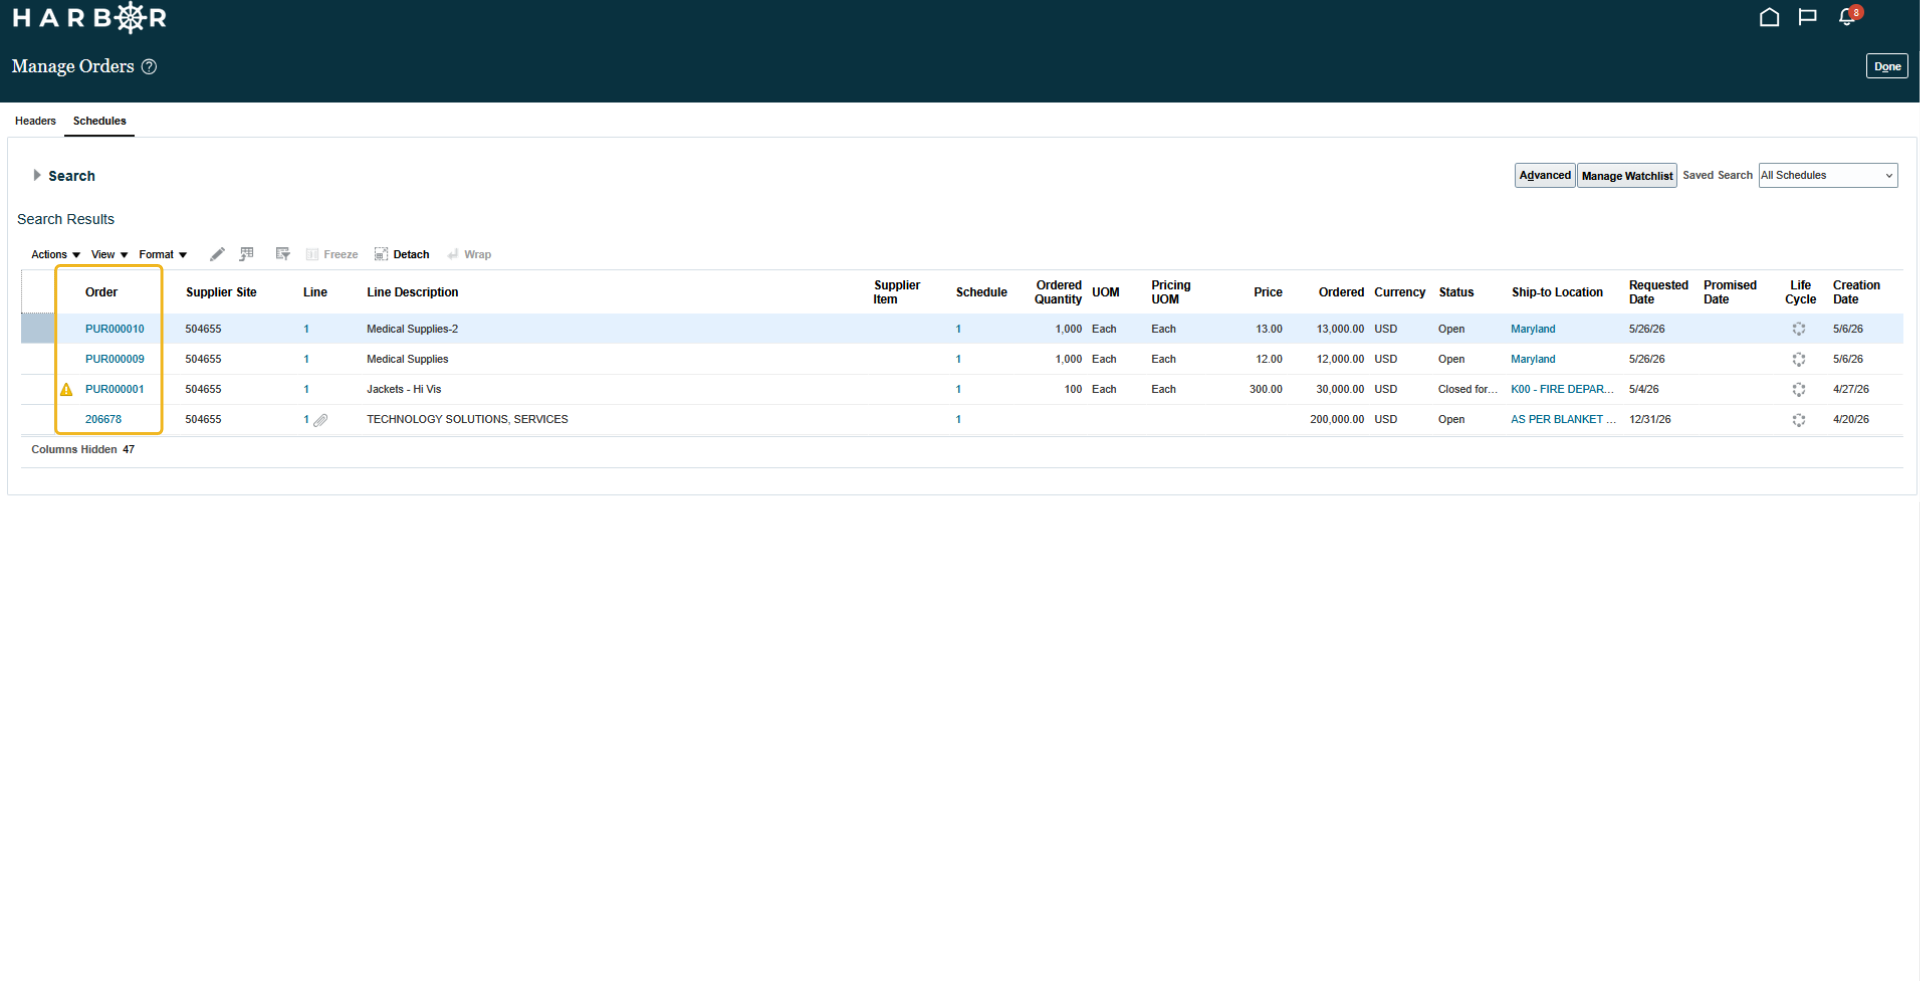Open life cycle icon for PUR000010 row
This screenshot has width=1920, height=981.
point(1799,329)
